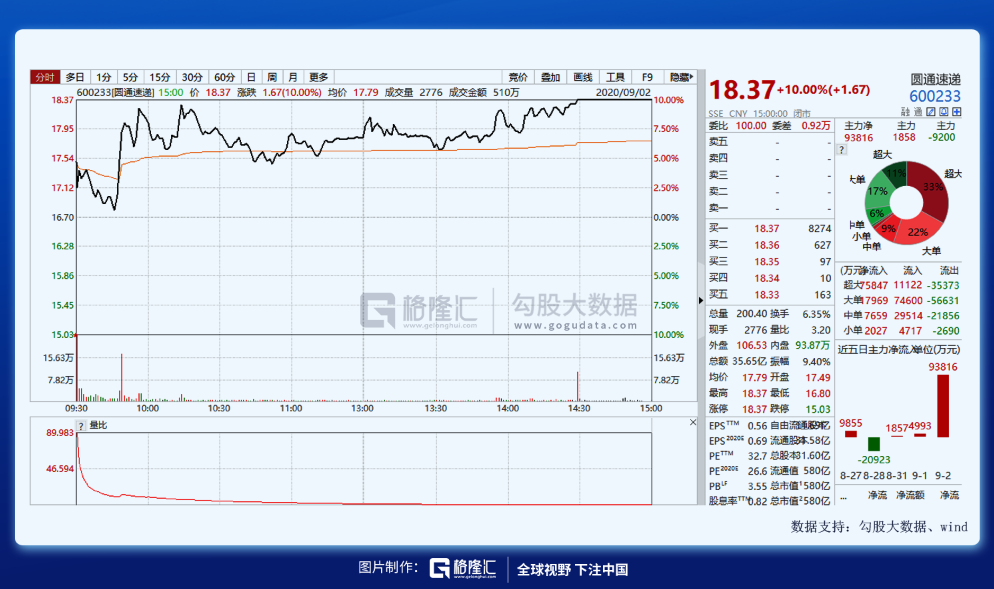Image resolution: width=994 pixels, height=589 pixels.
Task: Click 买二 bid price 18.36
Action: pyautogui.click(x=766, y=245)
